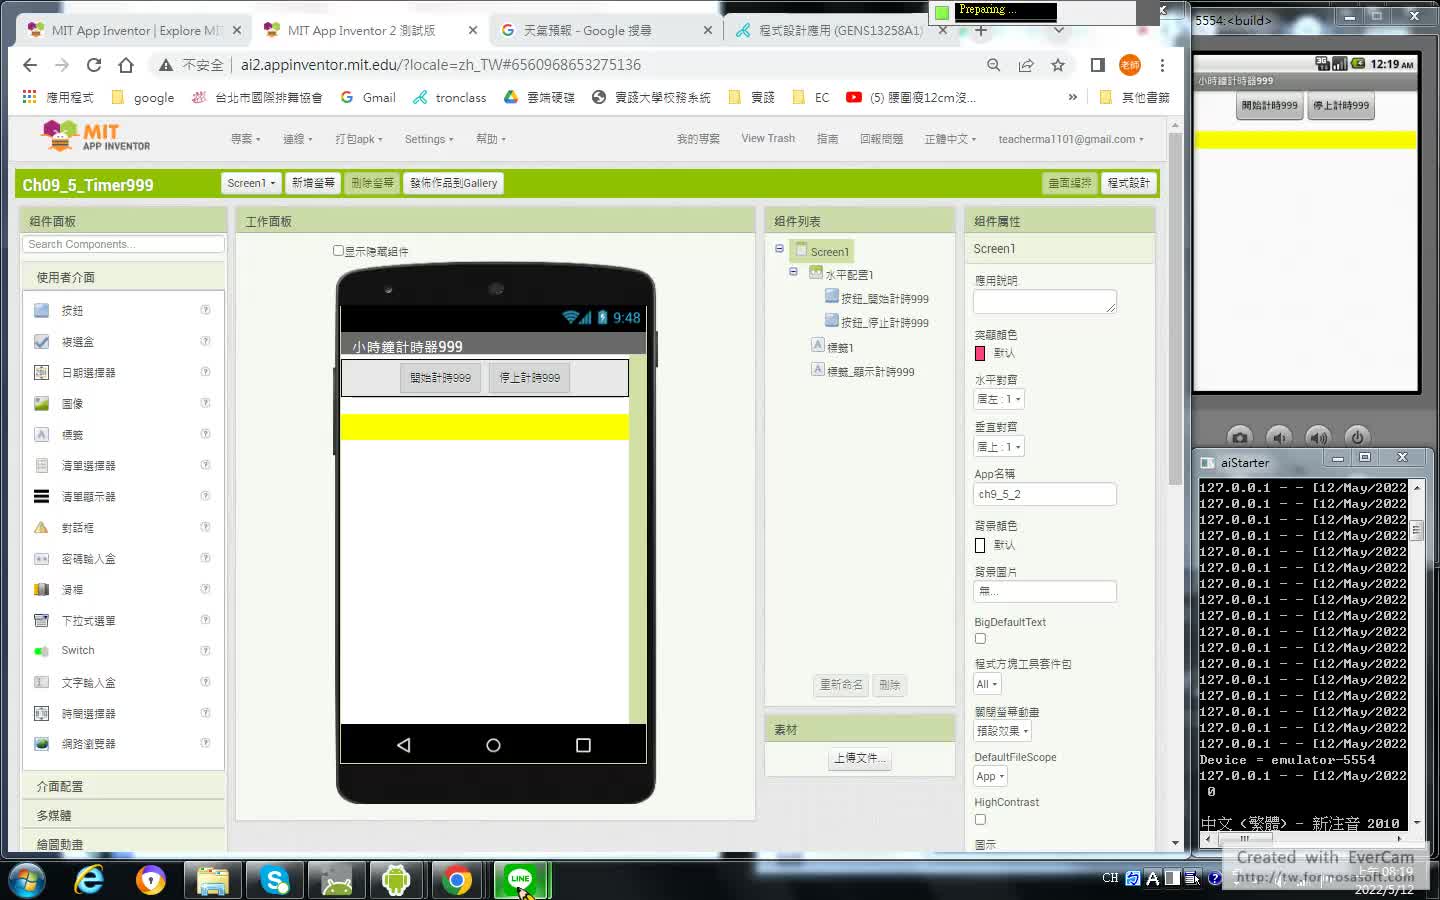This screenshot has width=1440, height=900.
Task: Open the close screen animation dropdown
Action: pos(1003,731)
